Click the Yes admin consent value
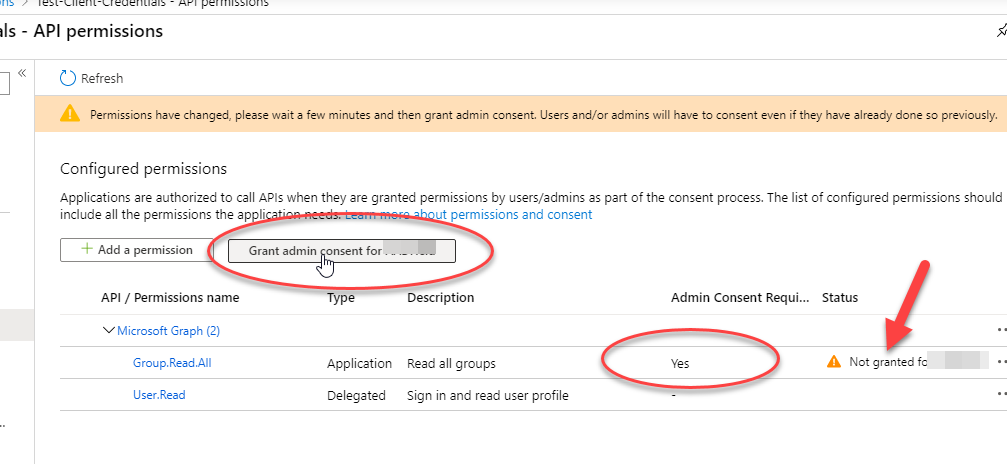This screenshot has width=1007, height=464. (x=679, y=363)
